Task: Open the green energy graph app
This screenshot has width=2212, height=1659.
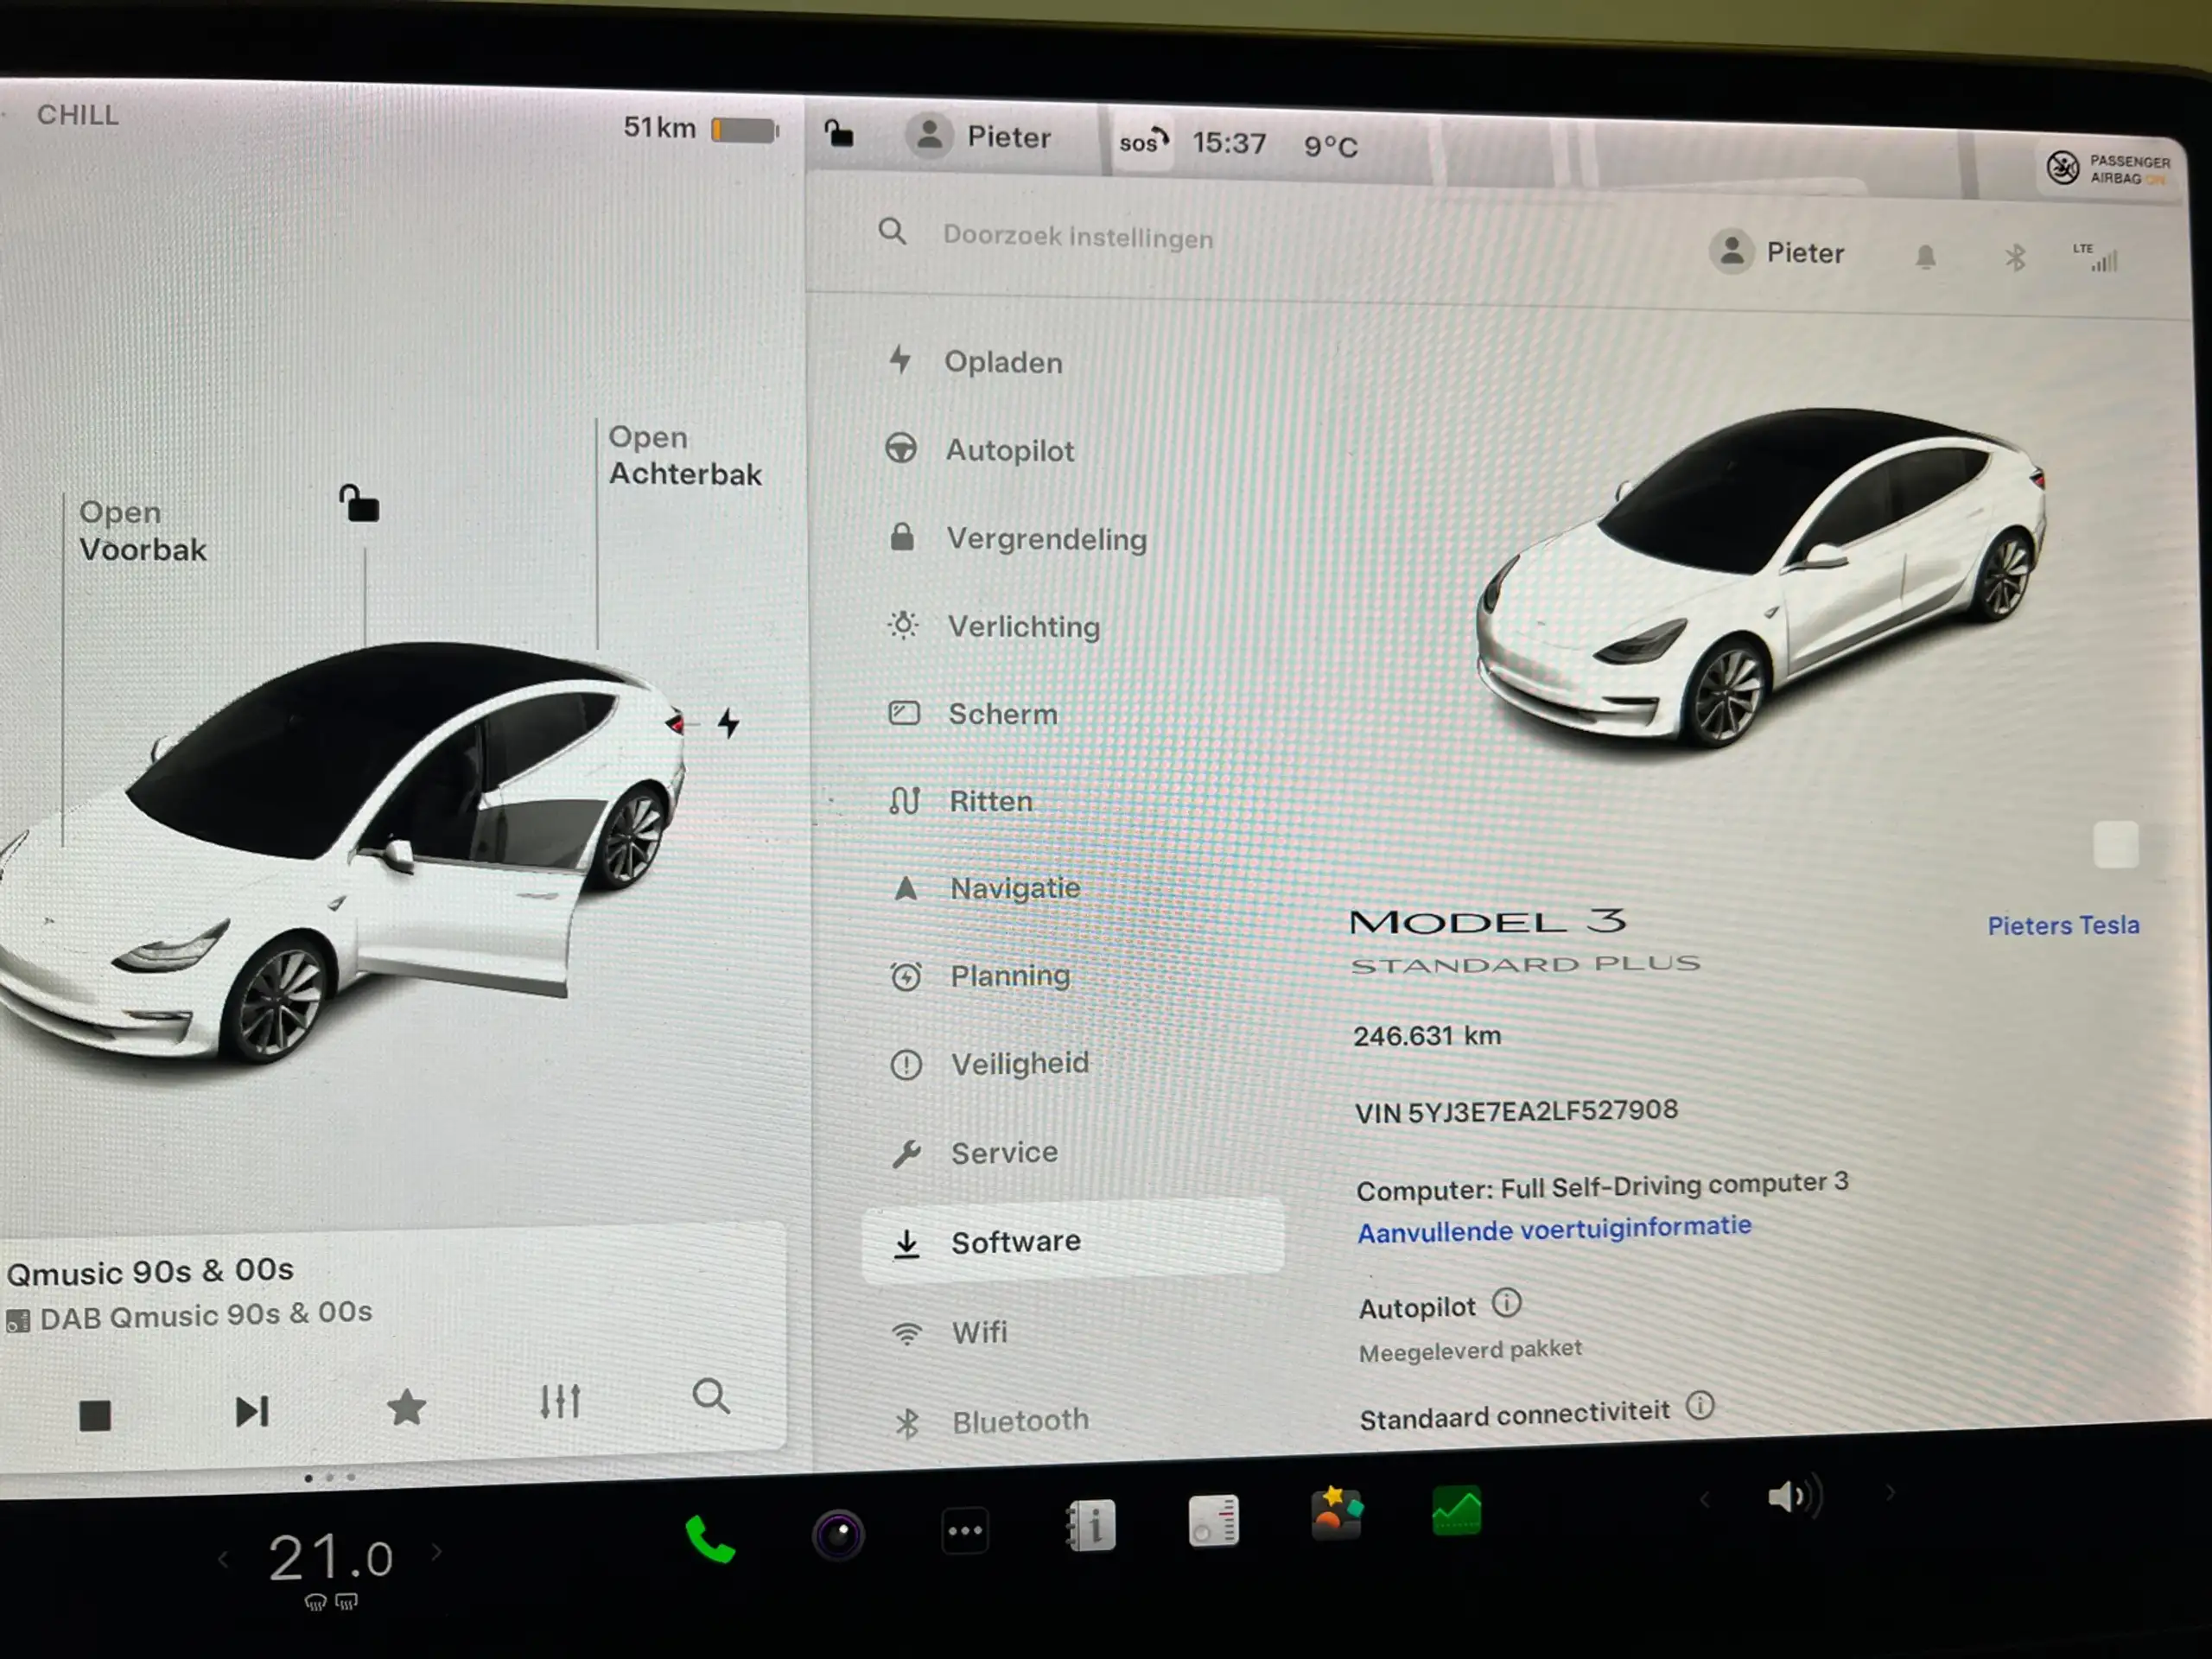Action: (x=1457, y=1510)
